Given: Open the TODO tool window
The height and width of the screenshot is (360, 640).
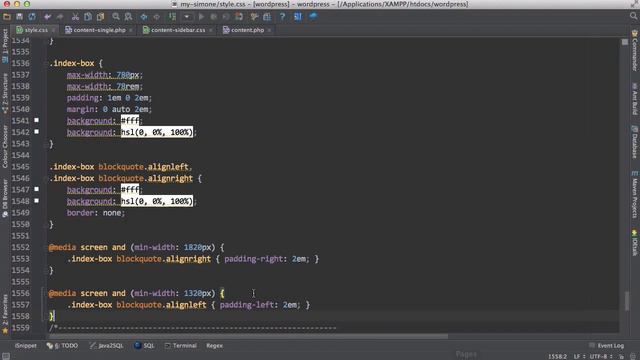Looking at the screenshot, I should coord(62,346).
